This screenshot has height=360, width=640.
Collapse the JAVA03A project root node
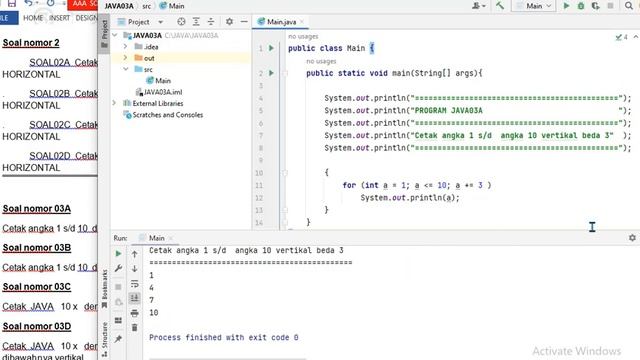tap(115, 35)
